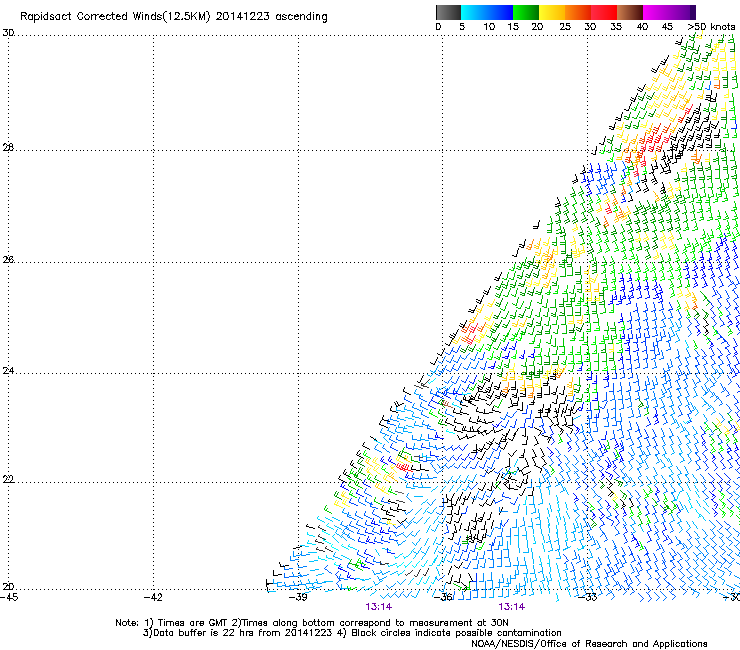Screen dimensions: 740x650
Task: Click the latitude label '24'
Action: [x=8, y=371]
